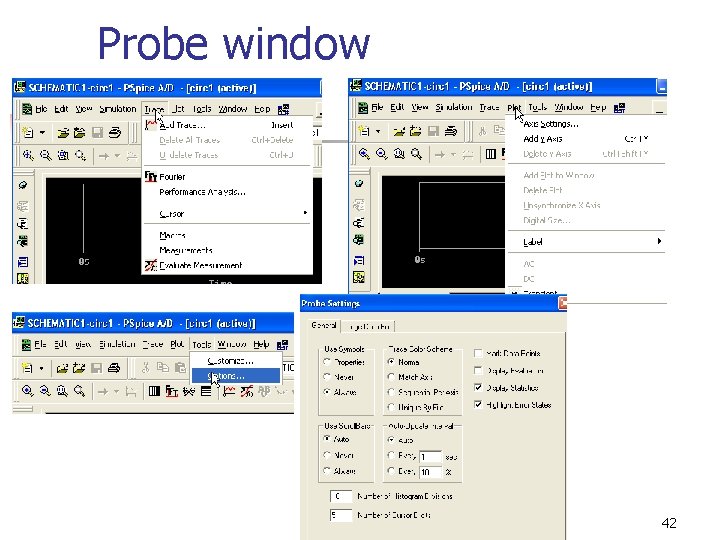
Task: Choose Performance Analysis... in Trace menu
Action: tap(227, 192)
